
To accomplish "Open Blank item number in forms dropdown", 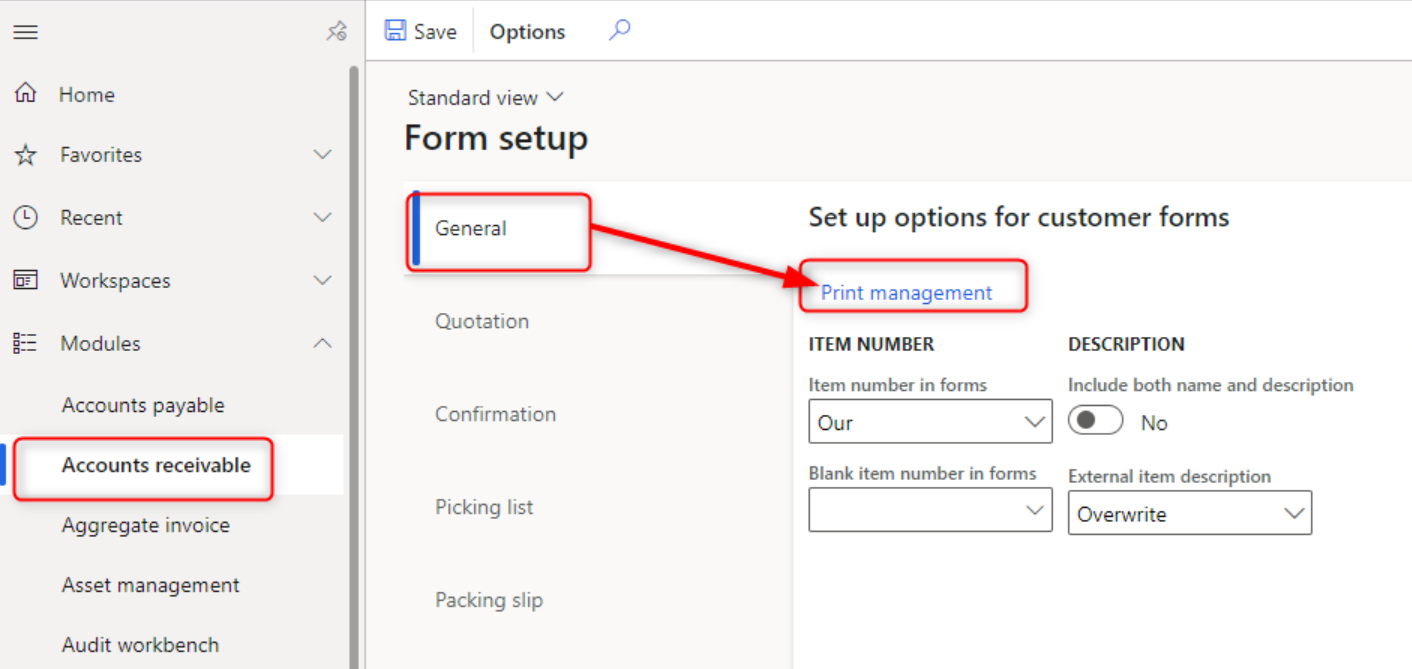I will (930, 510).
